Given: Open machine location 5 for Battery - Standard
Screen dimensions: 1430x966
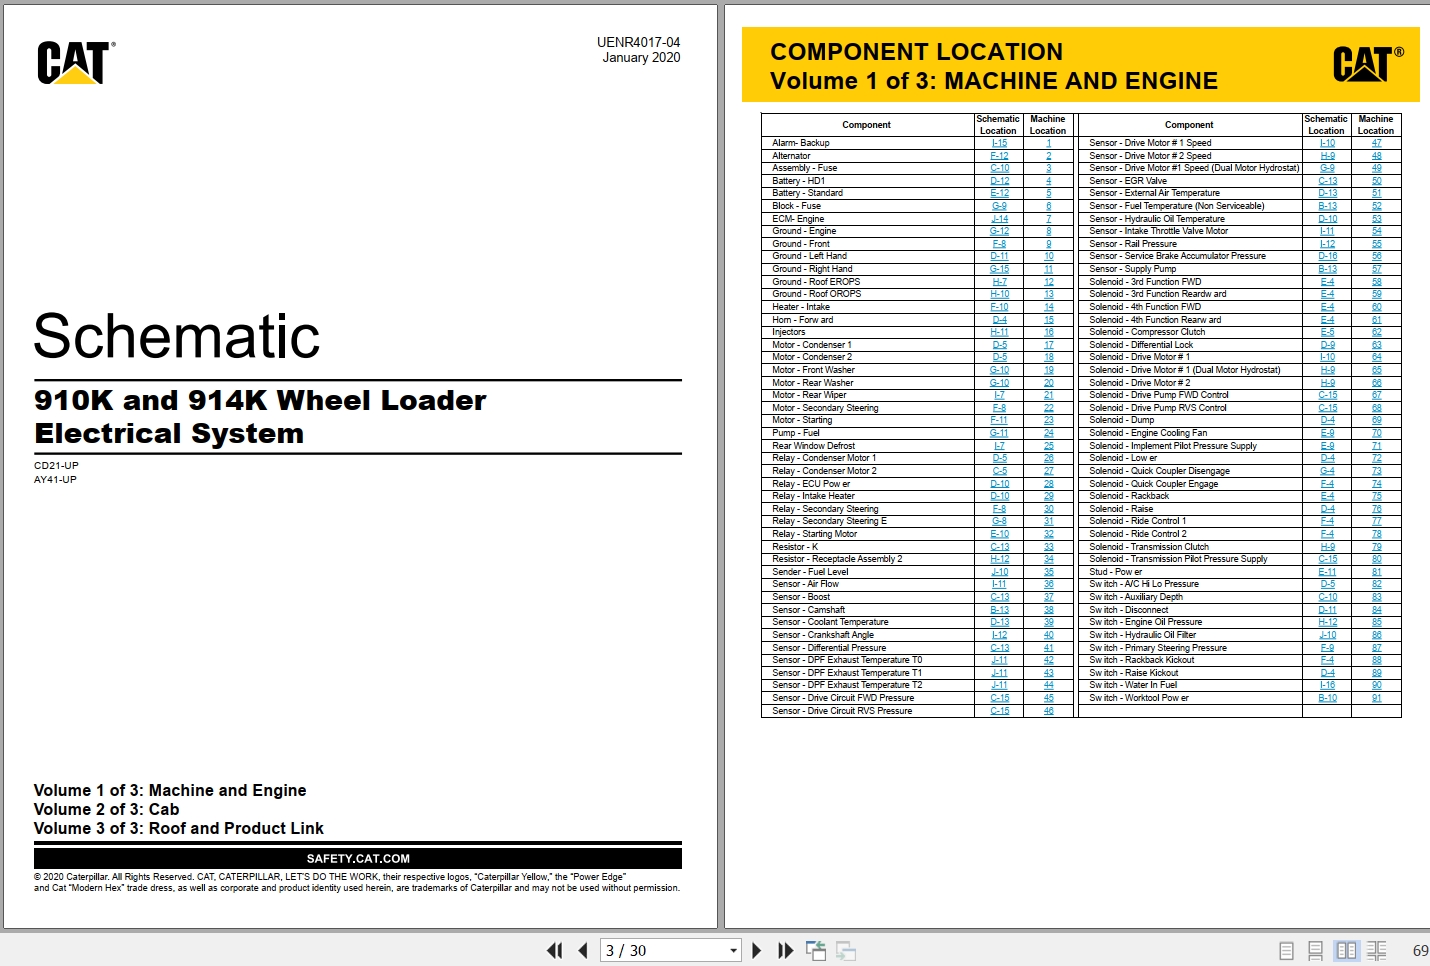Looking at the screenshot, I should (1048, 193).
